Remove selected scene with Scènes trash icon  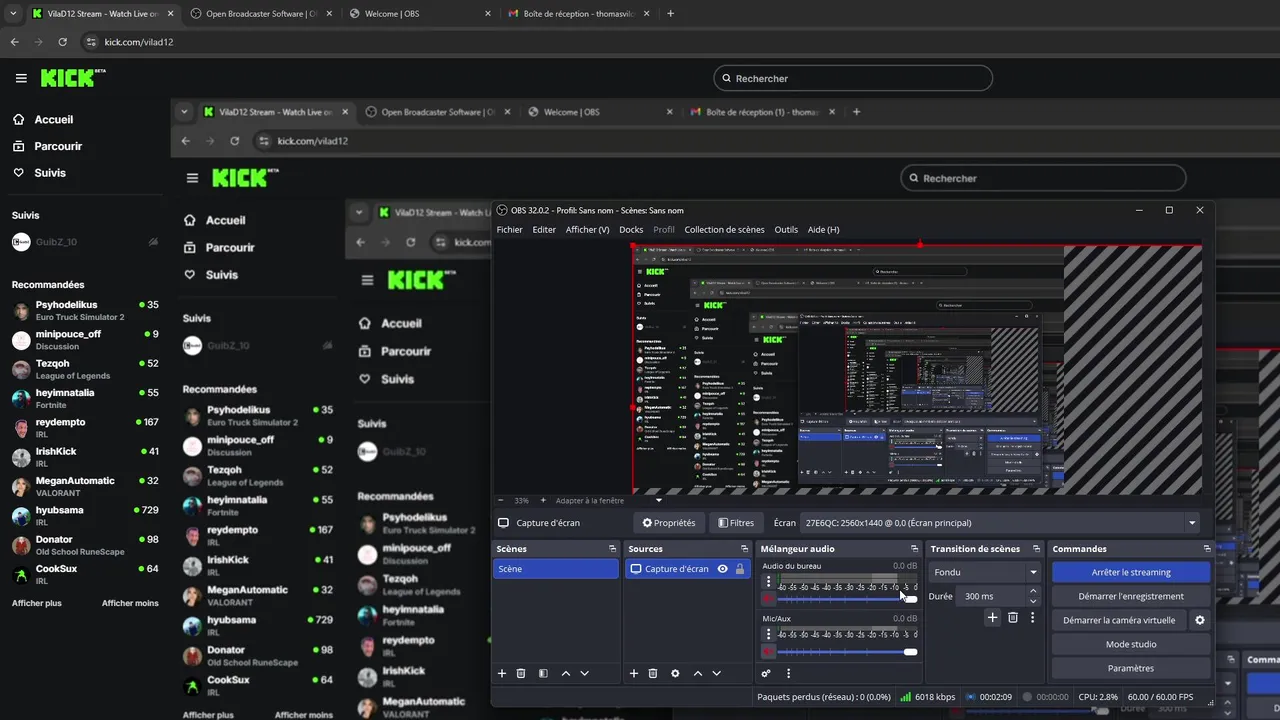pyautogui.click(x=521, y=673)
